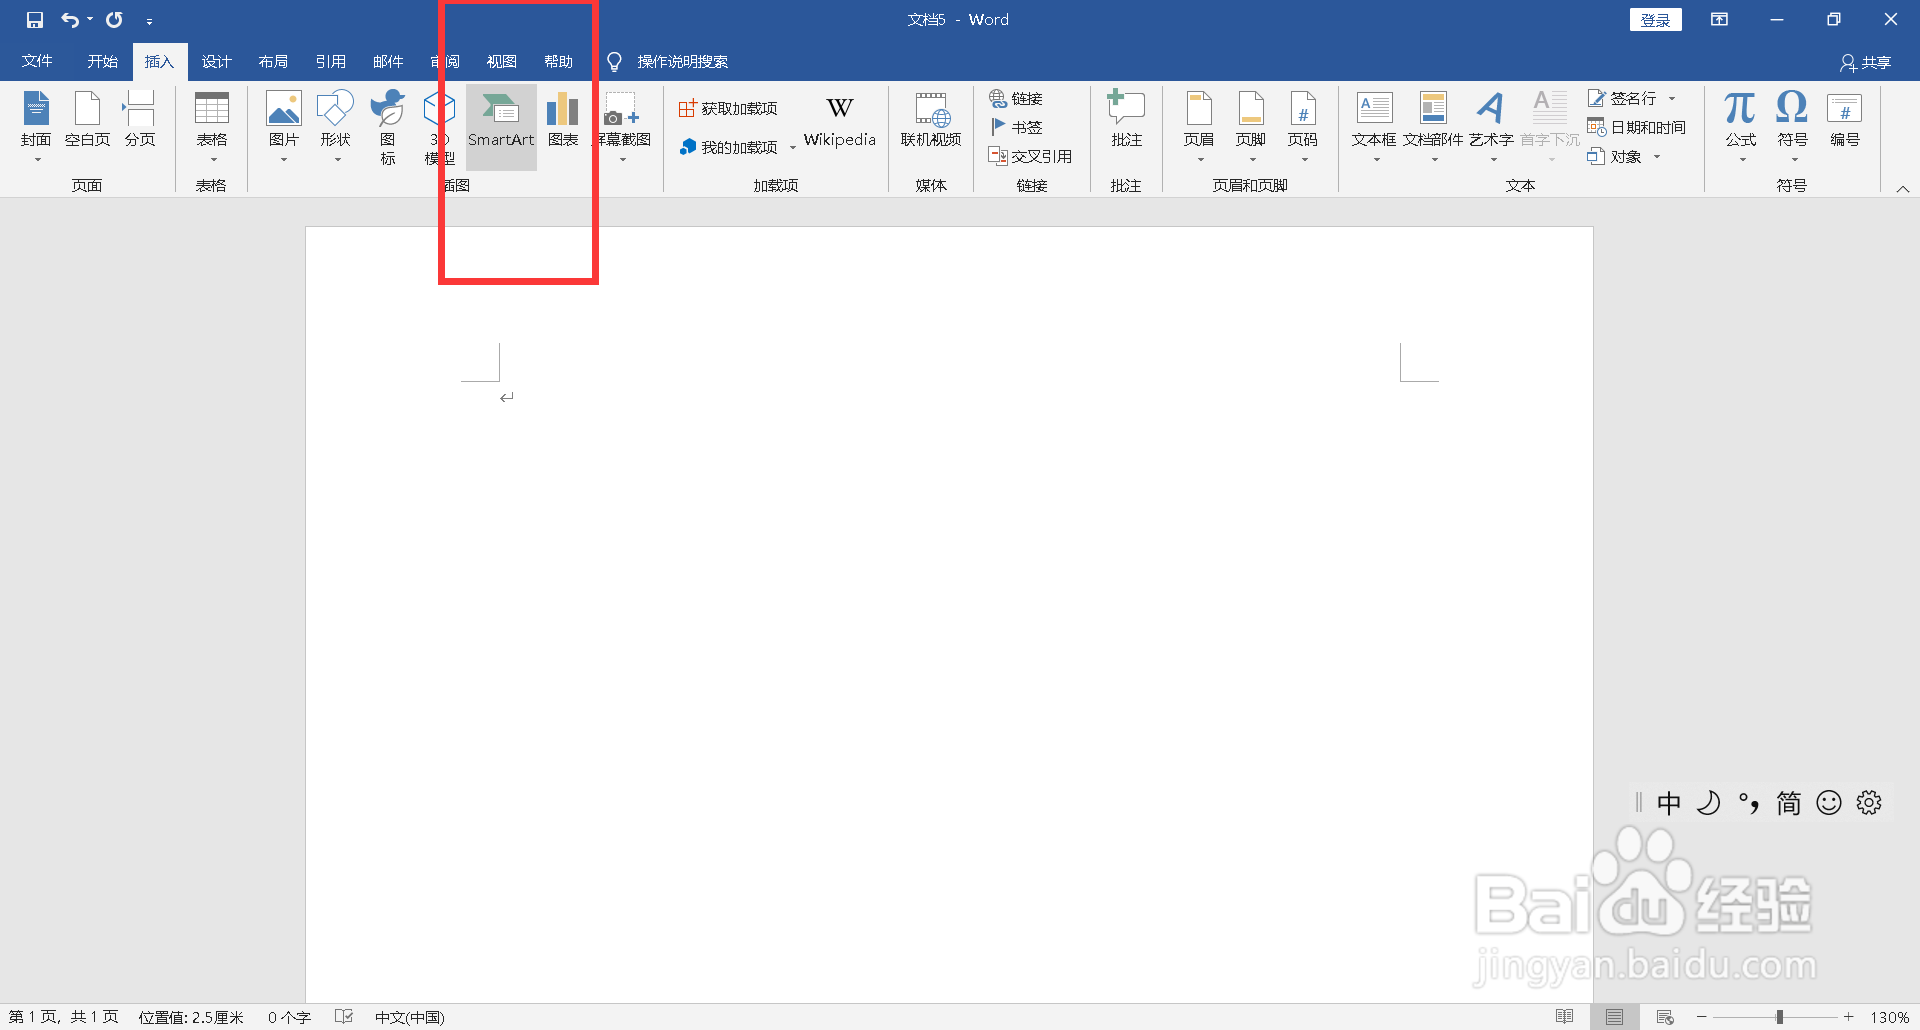Viewport: 1920px width, 1030px height.
Task: Click 交叉引用 cross-reference button
Action: [1030, 156]
